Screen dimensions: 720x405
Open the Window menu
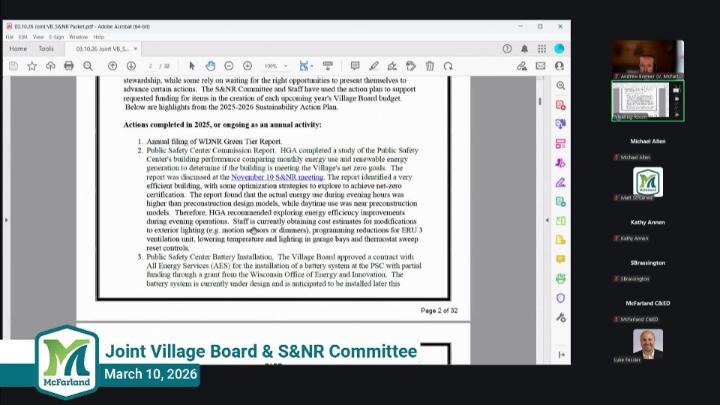79,37
